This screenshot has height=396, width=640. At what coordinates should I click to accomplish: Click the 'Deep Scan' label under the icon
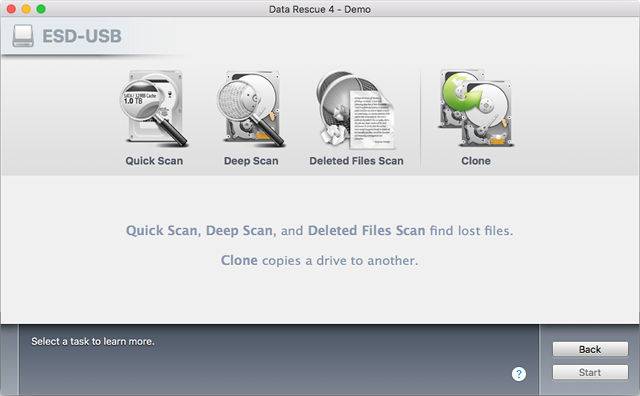tap(251, 161)
